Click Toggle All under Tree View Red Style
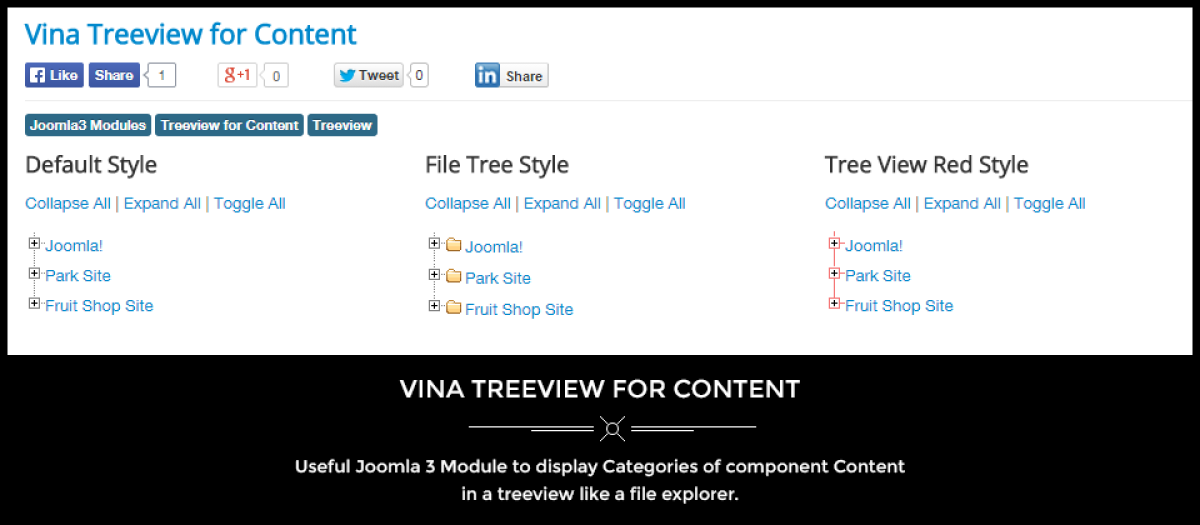Viewport: 1200px width, 525px height. (1050, 203)
